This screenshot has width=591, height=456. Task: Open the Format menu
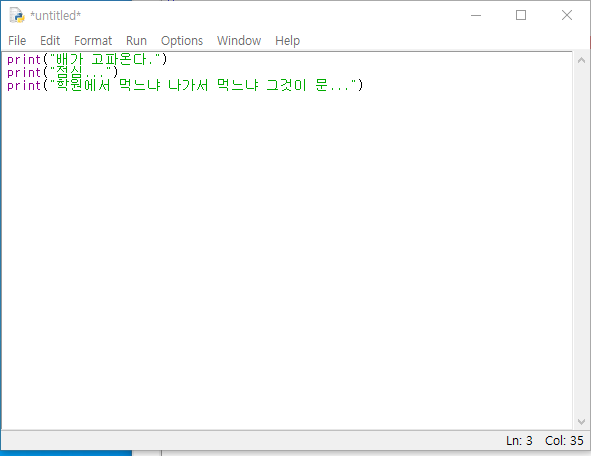(93, 40)
